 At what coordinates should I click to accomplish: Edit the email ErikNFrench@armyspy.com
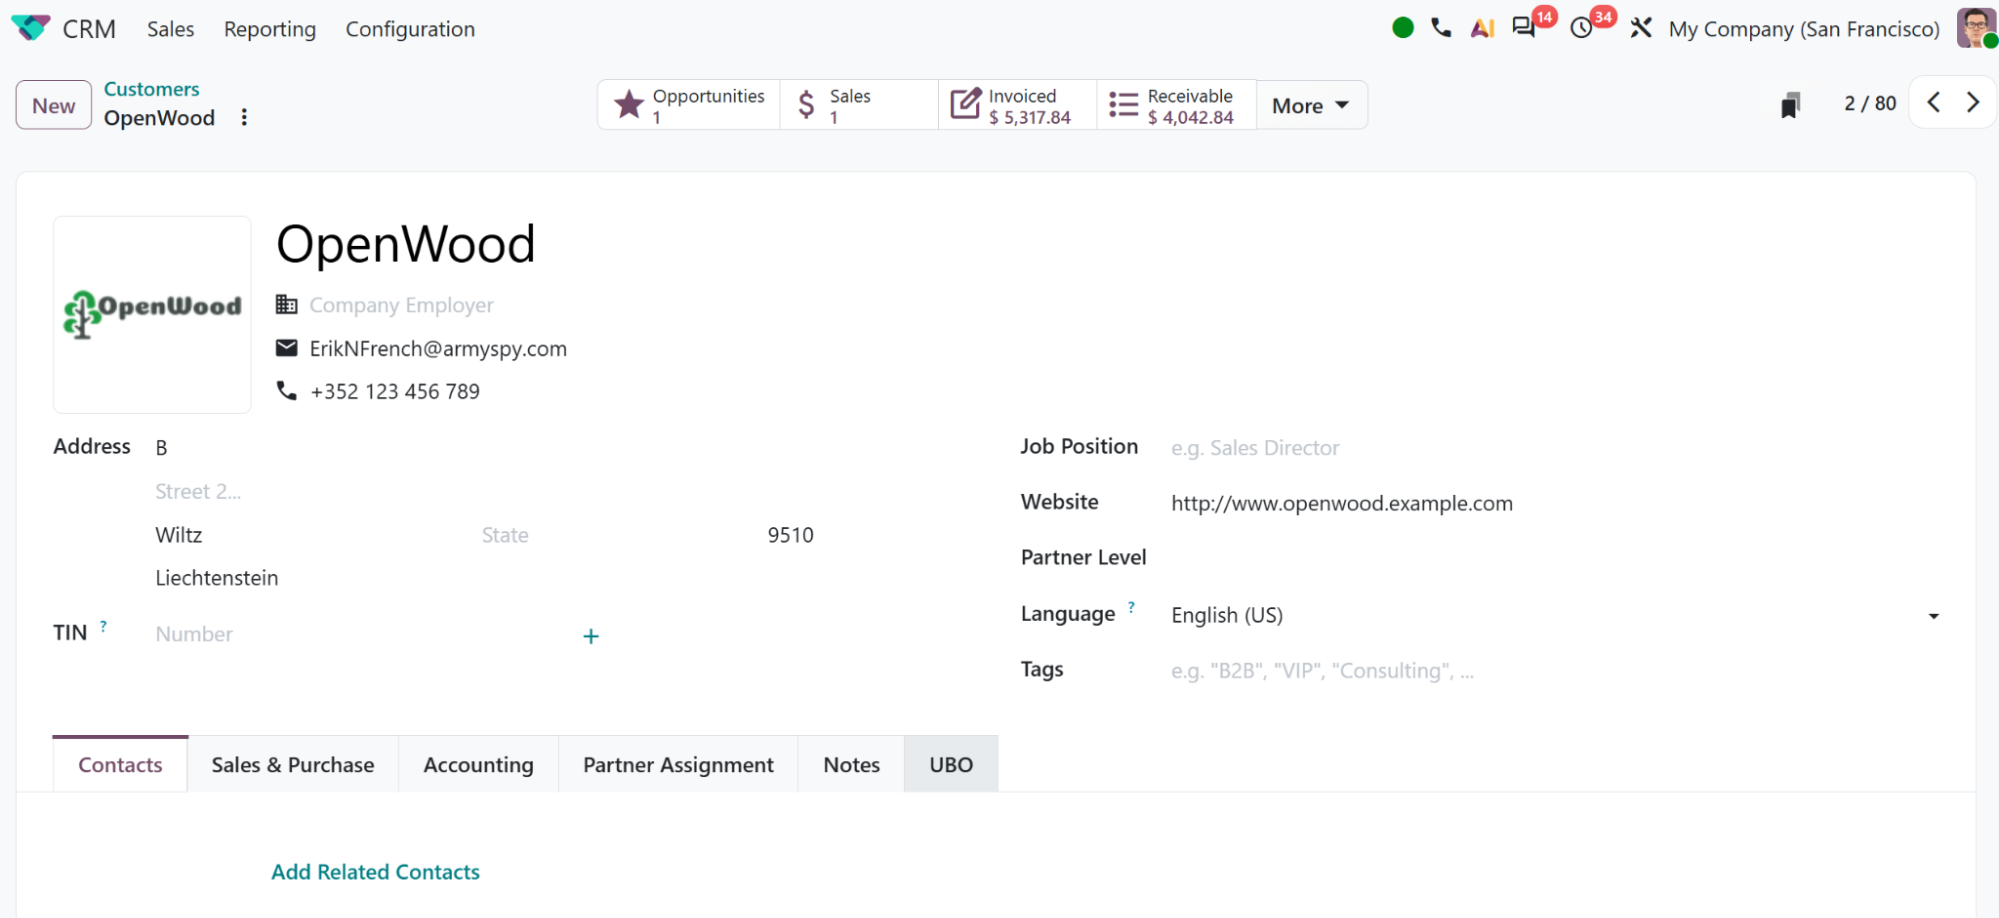click(438, 348)
